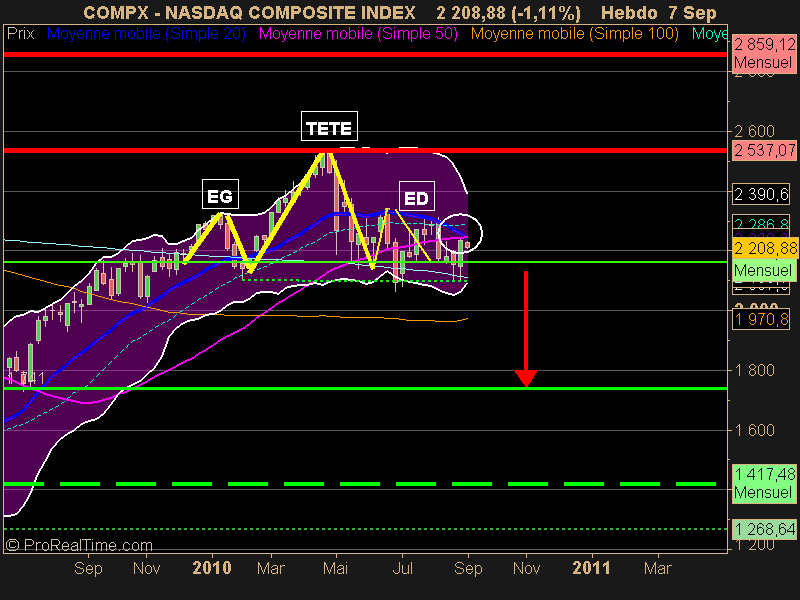Viewport: 800px width, 600px height.
Task: Click the "Jul" month label on the time axis
Action: click(x=402, y=568)
